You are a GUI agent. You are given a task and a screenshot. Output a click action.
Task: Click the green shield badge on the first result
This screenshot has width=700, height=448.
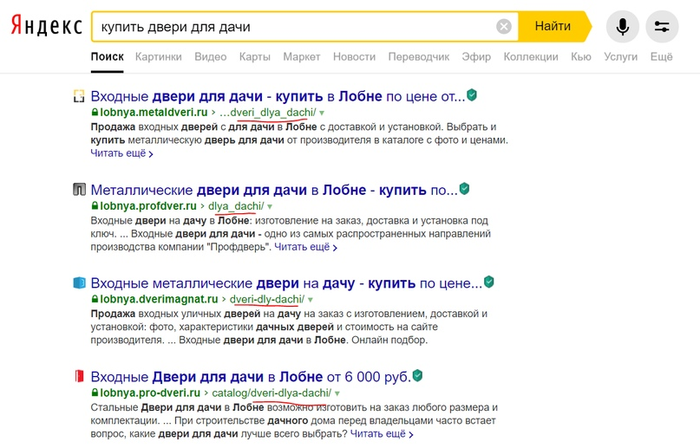point(472,96)
